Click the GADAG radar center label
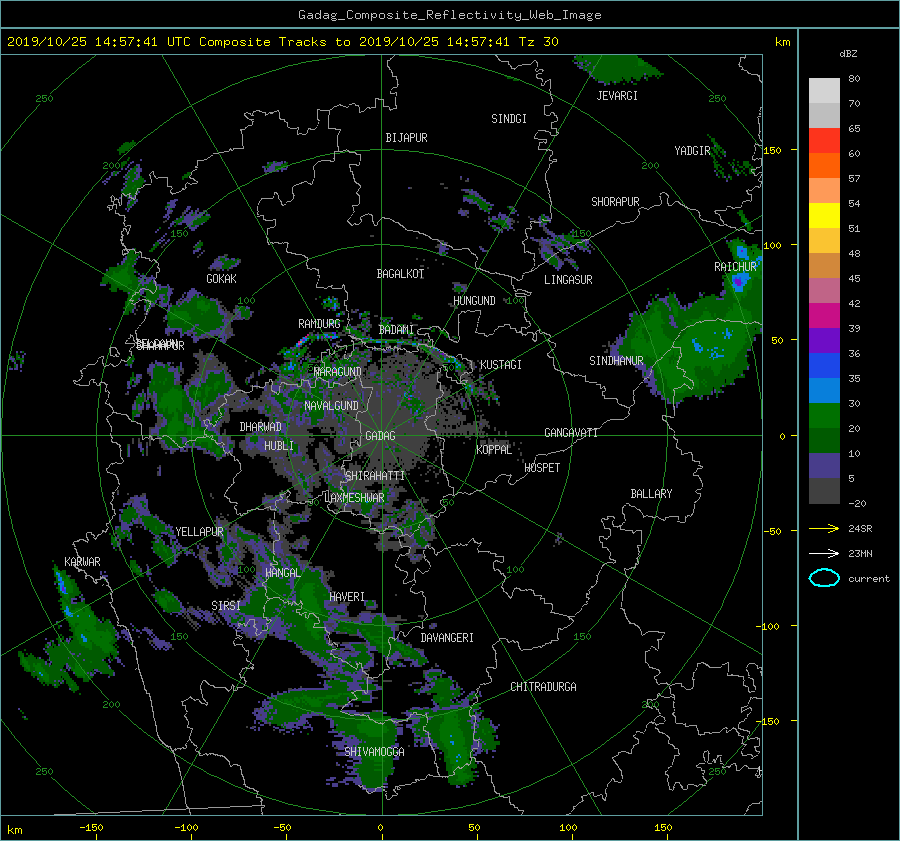Image resolution: width=900 pixels, height=841 pixels. click(x=380, y=436)
